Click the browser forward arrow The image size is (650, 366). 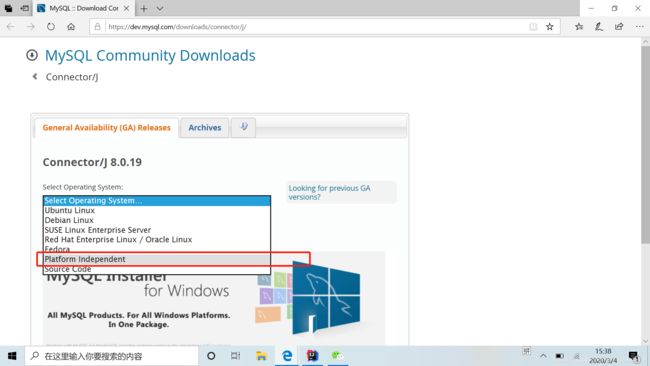pos(31,27)
